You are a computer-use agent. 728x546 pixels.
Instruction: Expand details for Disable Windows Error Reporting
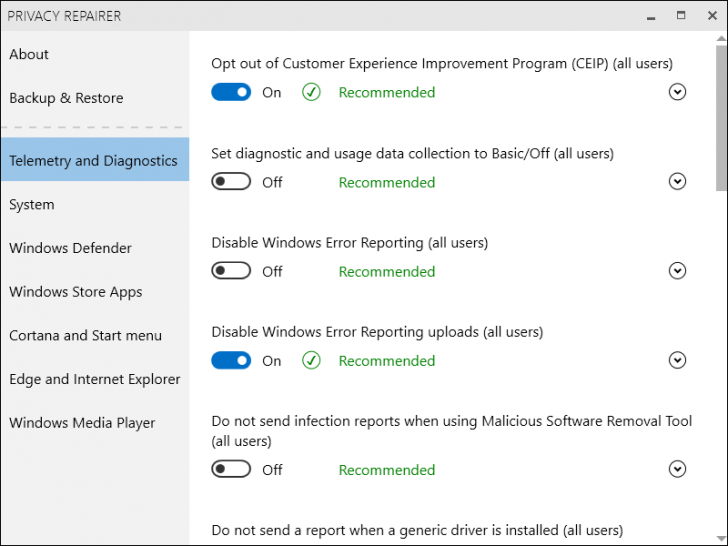677,271
